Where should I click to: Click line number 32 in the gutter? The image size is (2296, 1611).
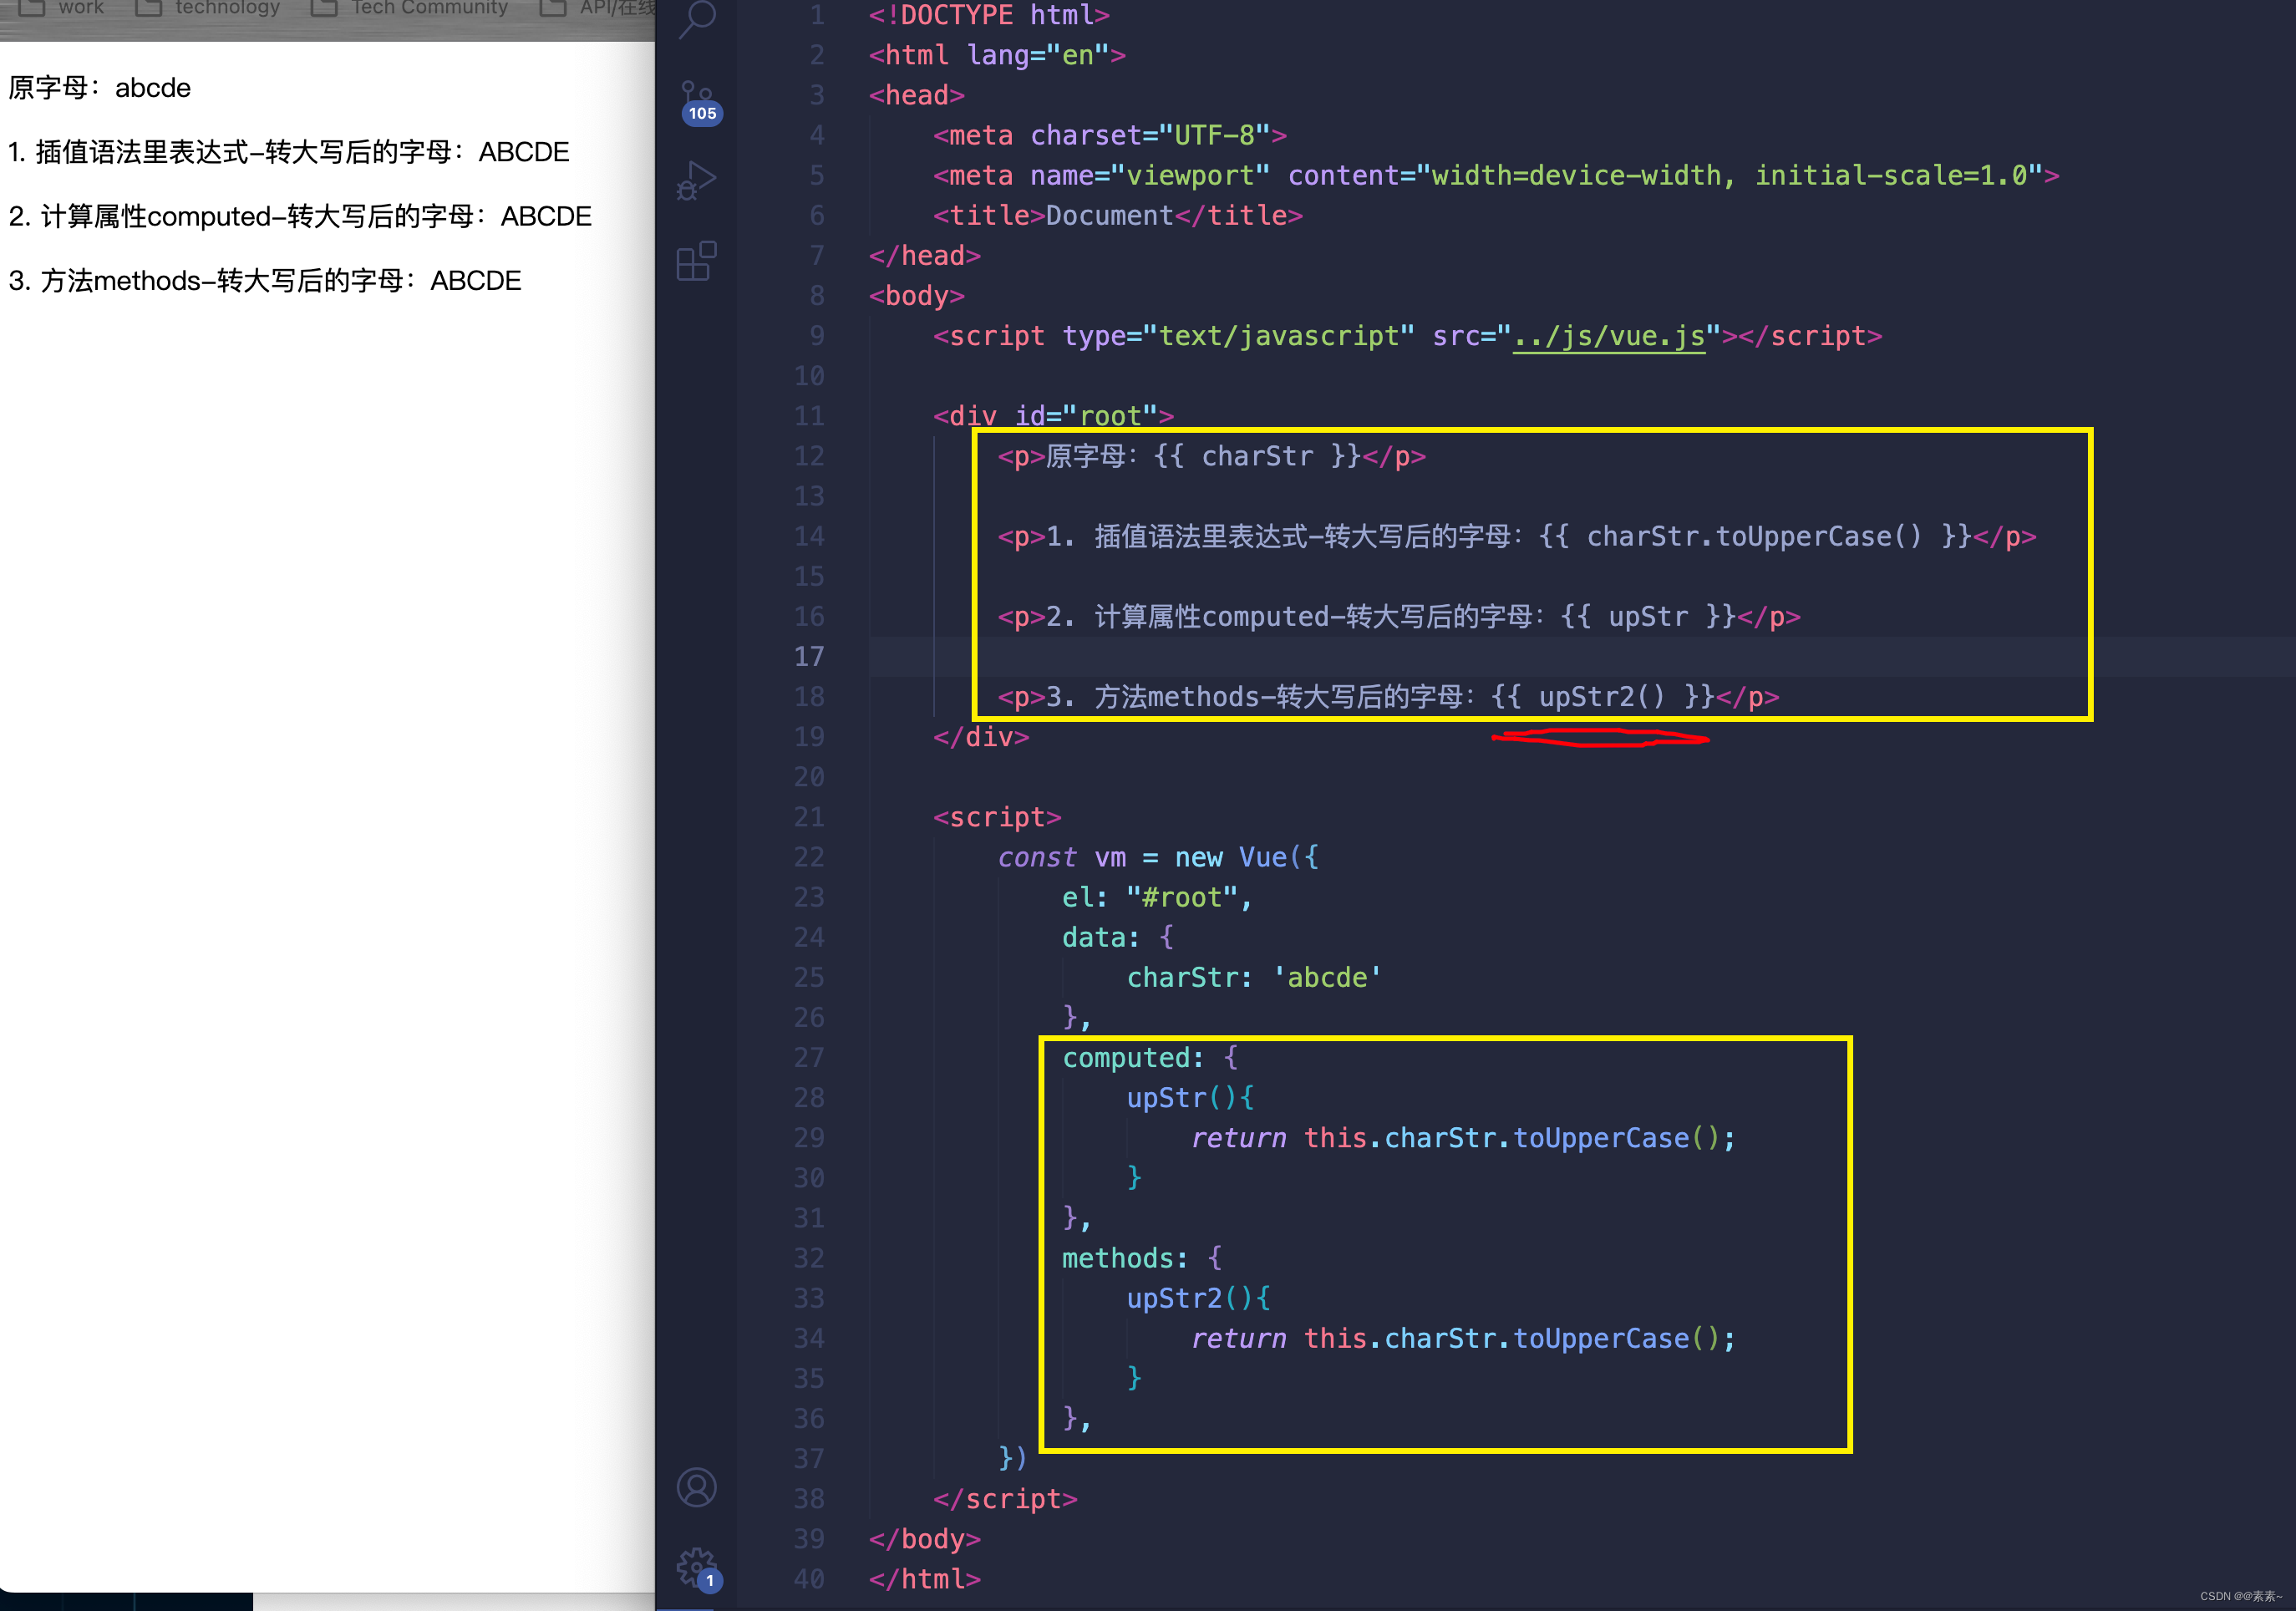(809, 1259)
